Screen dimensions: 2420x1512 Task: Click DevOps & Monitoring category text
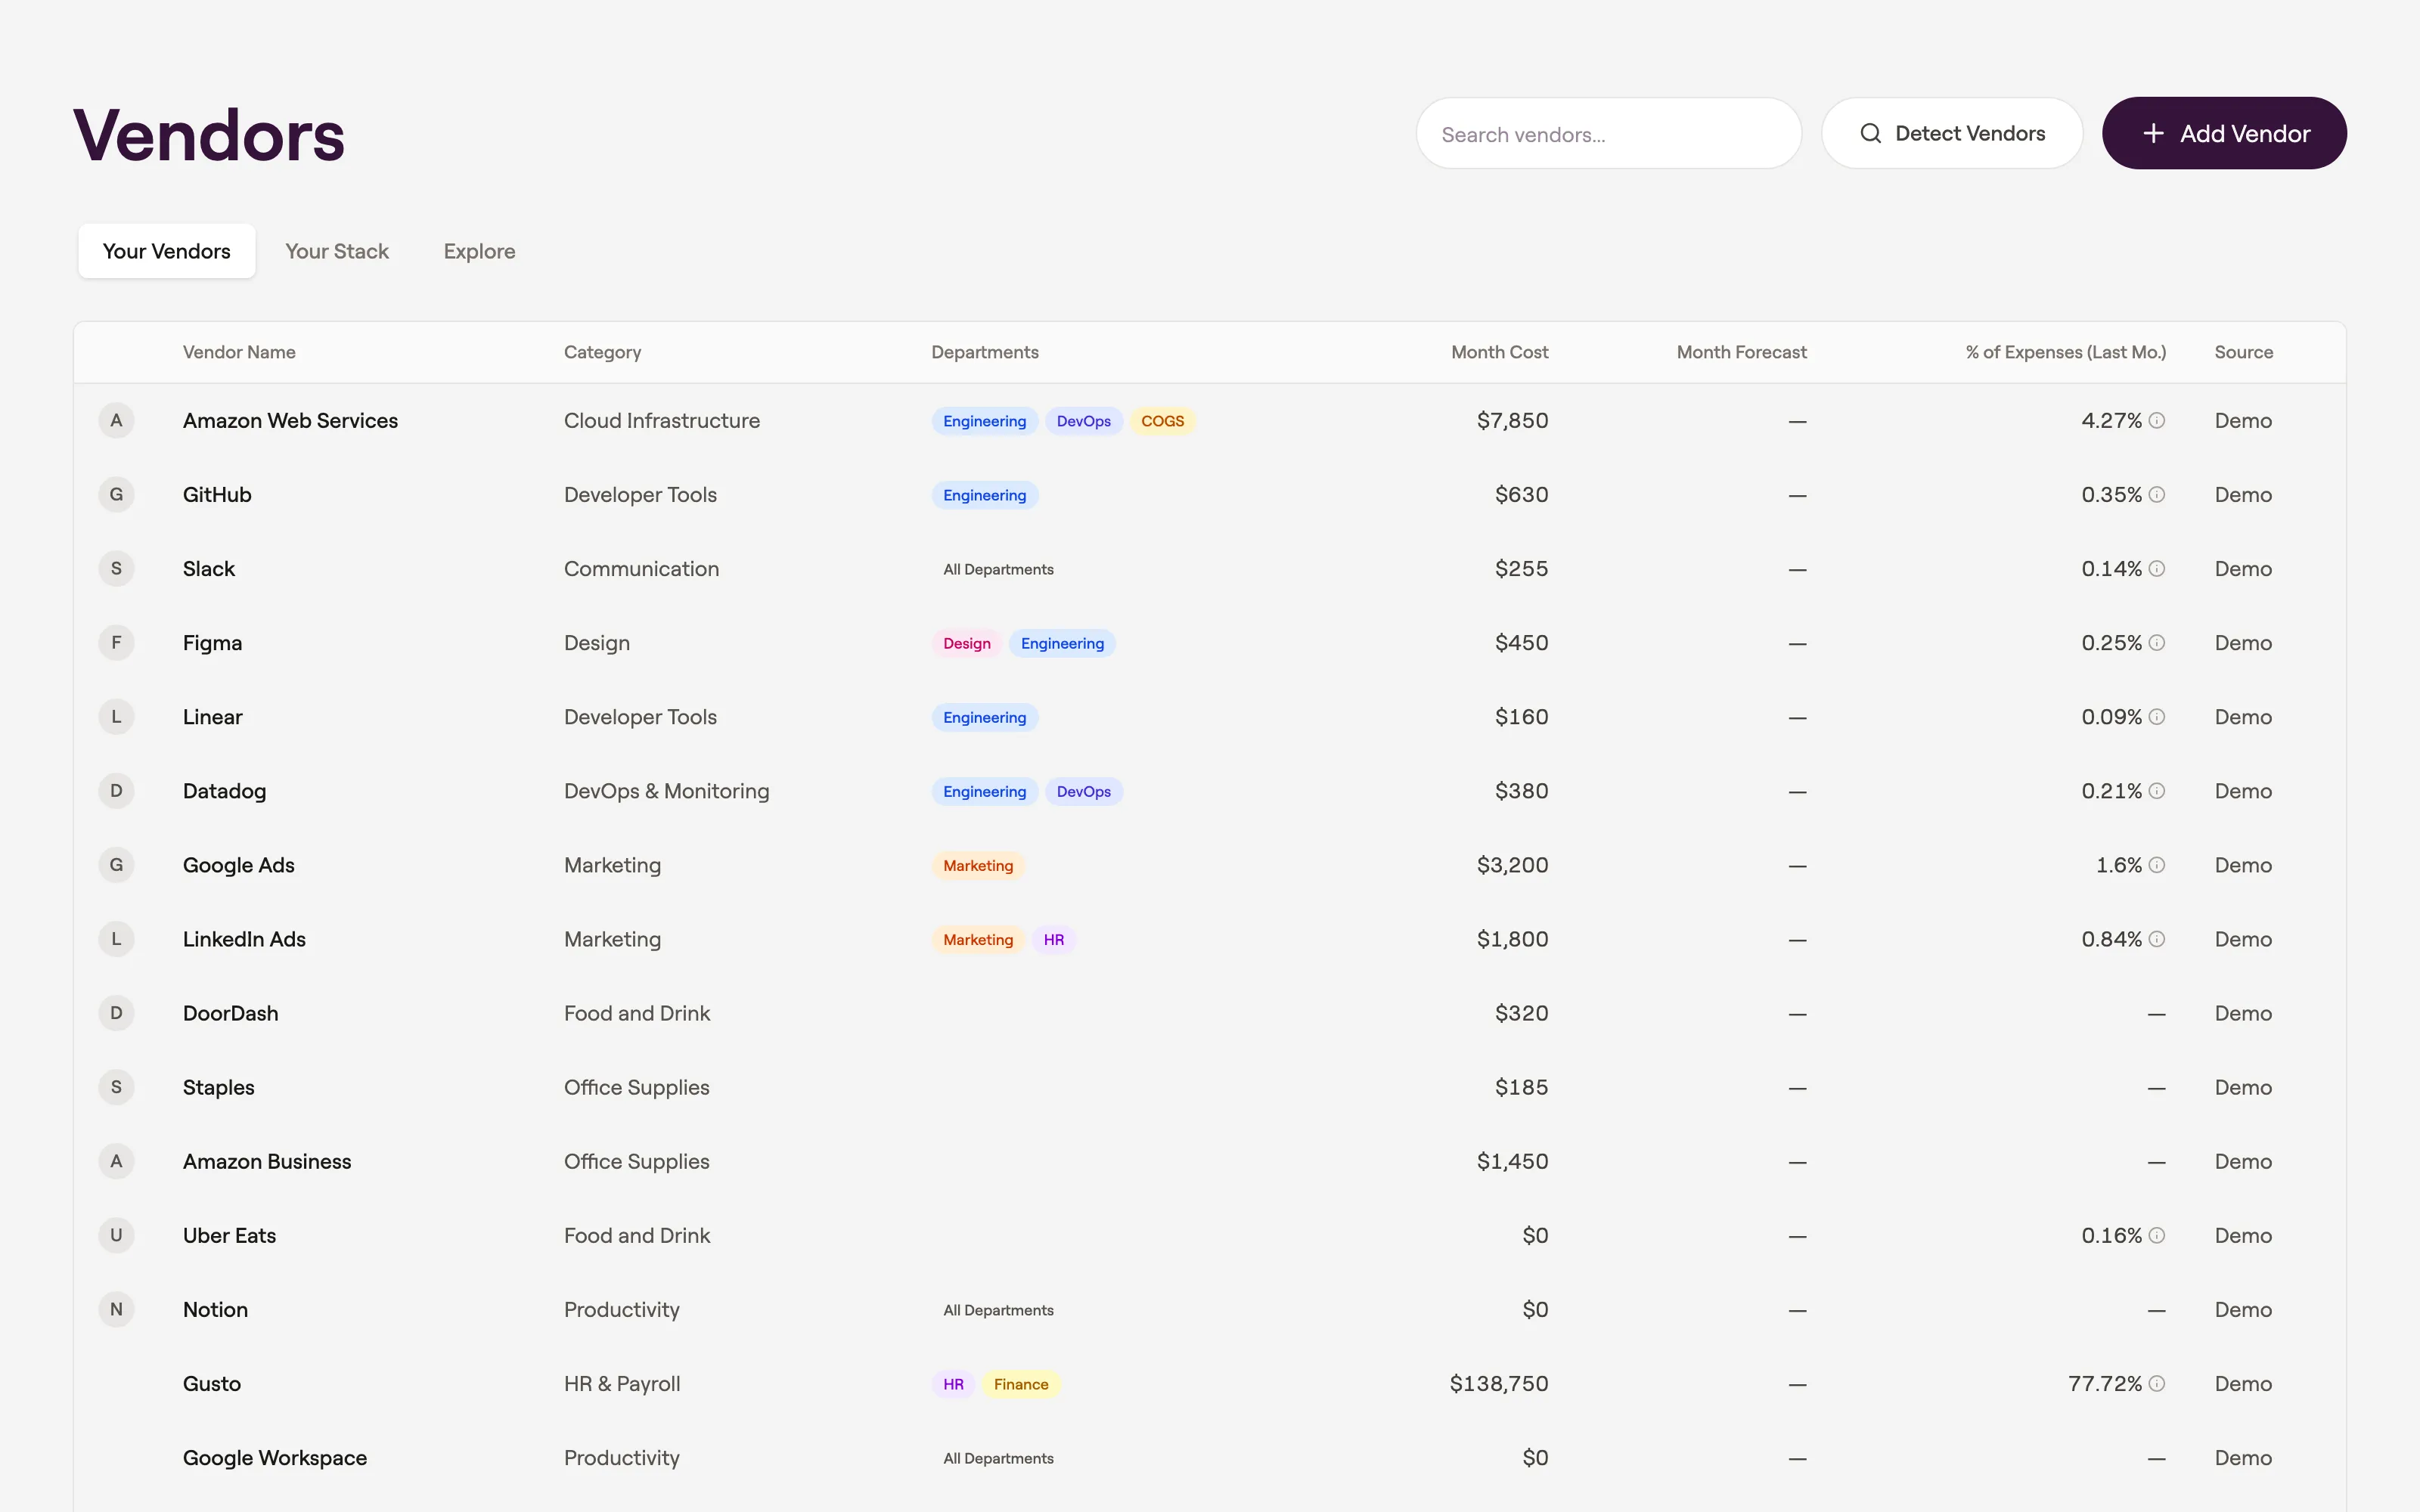(667, 791)
